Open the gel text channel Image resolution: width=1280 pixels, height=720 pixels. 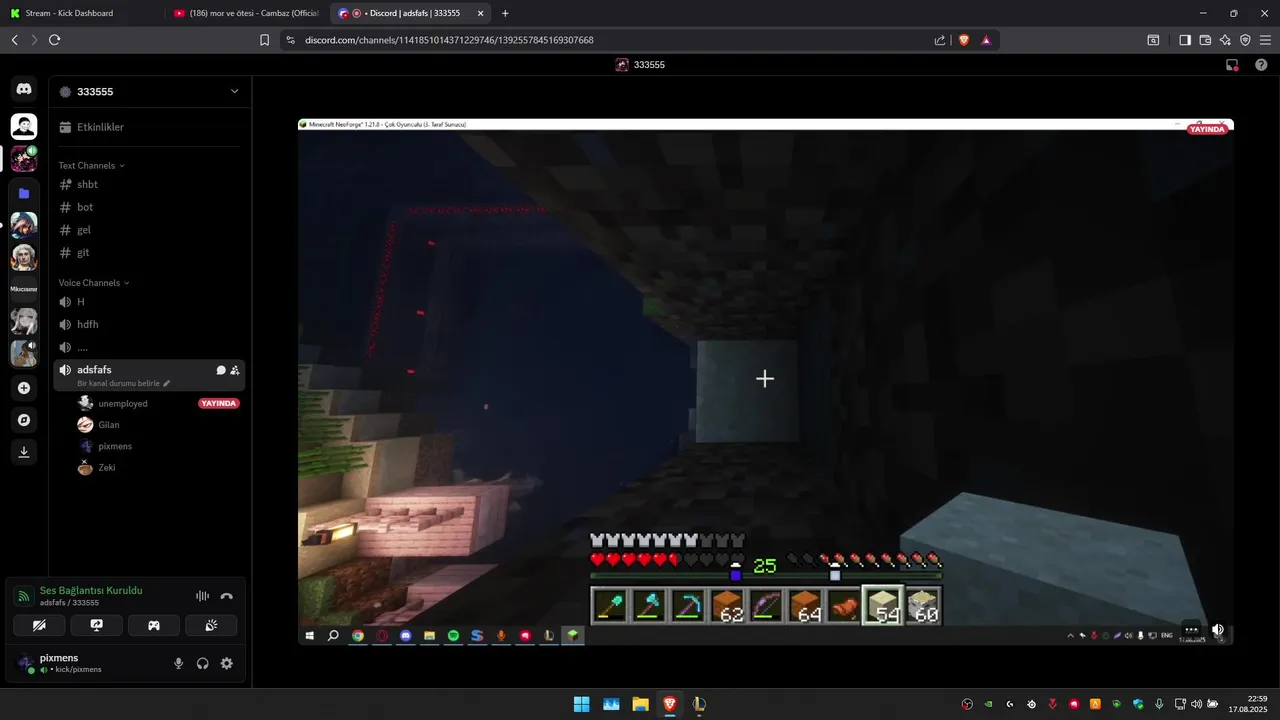click(x=149, y=230)
